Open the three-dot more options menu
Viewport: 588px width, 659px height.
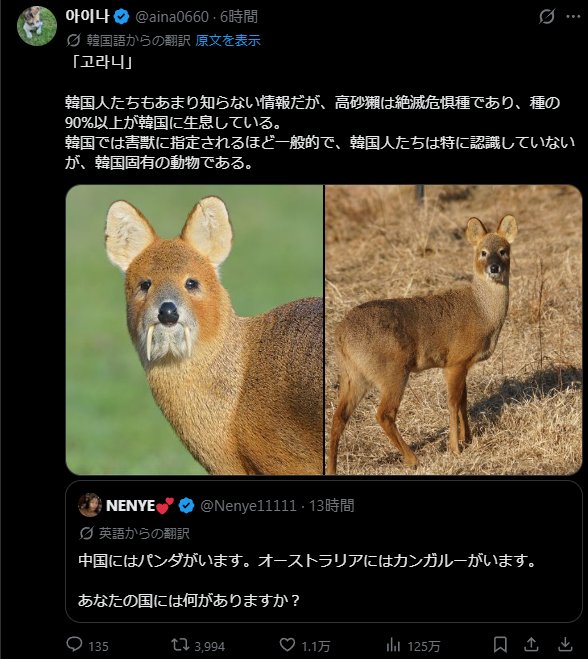point(573,17)
